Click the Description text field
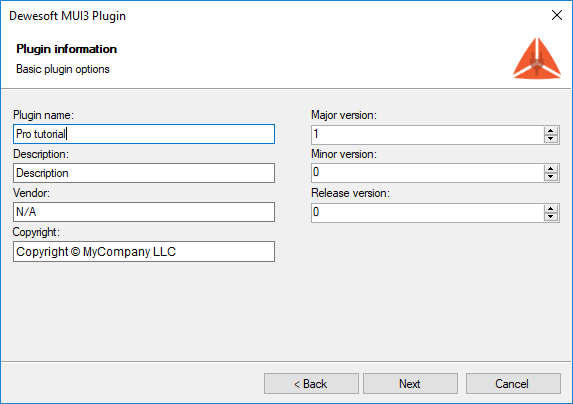 (144, 173)
